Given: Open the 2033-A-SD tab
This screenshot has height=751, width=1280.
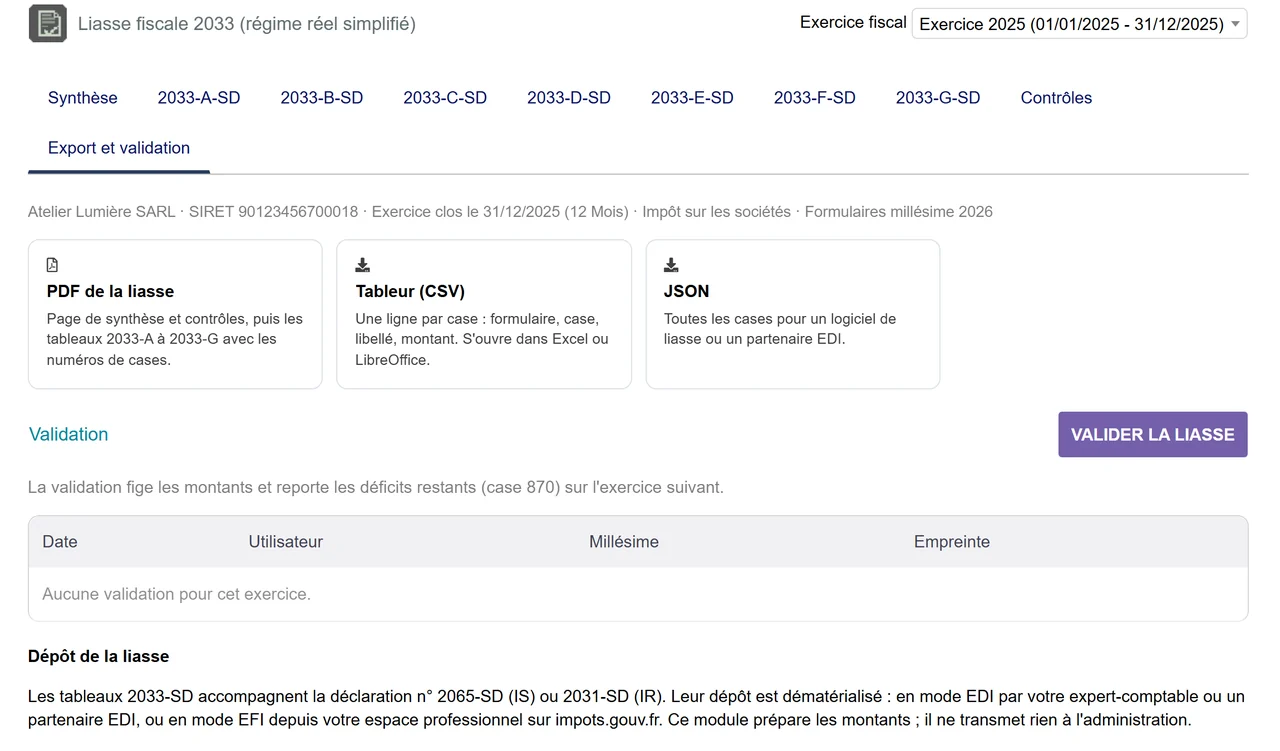Looking at the screenshot, I should 199,98.
